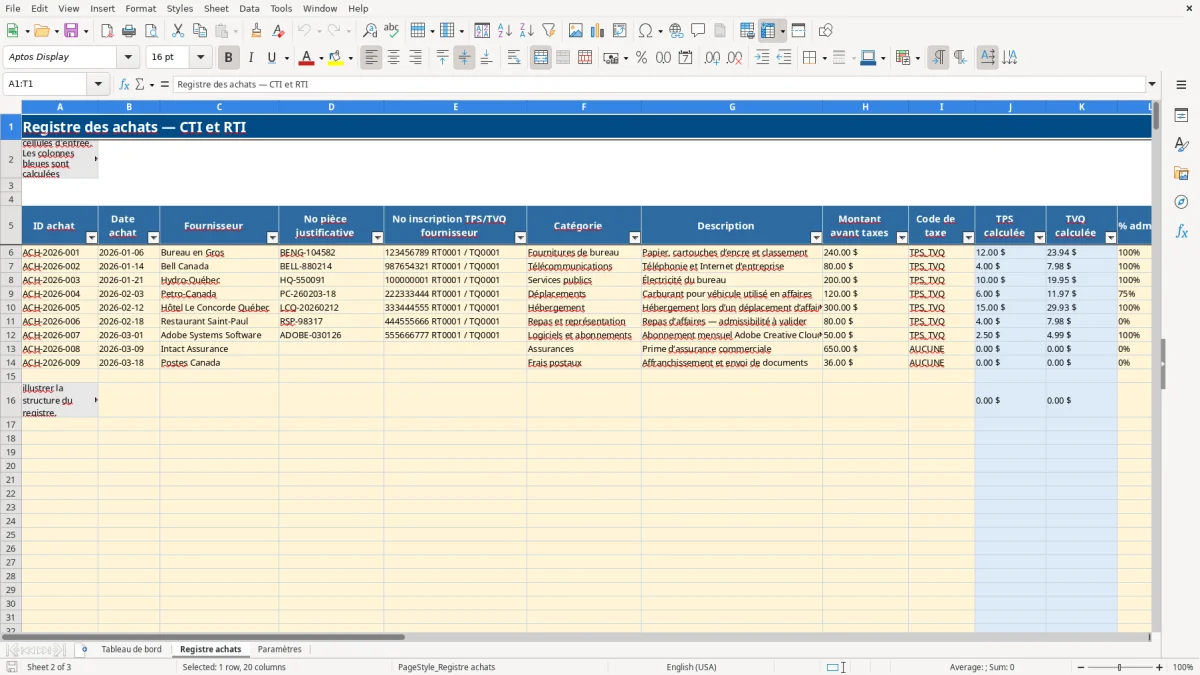Open the font color dropdown arrow

pos(321,58)
